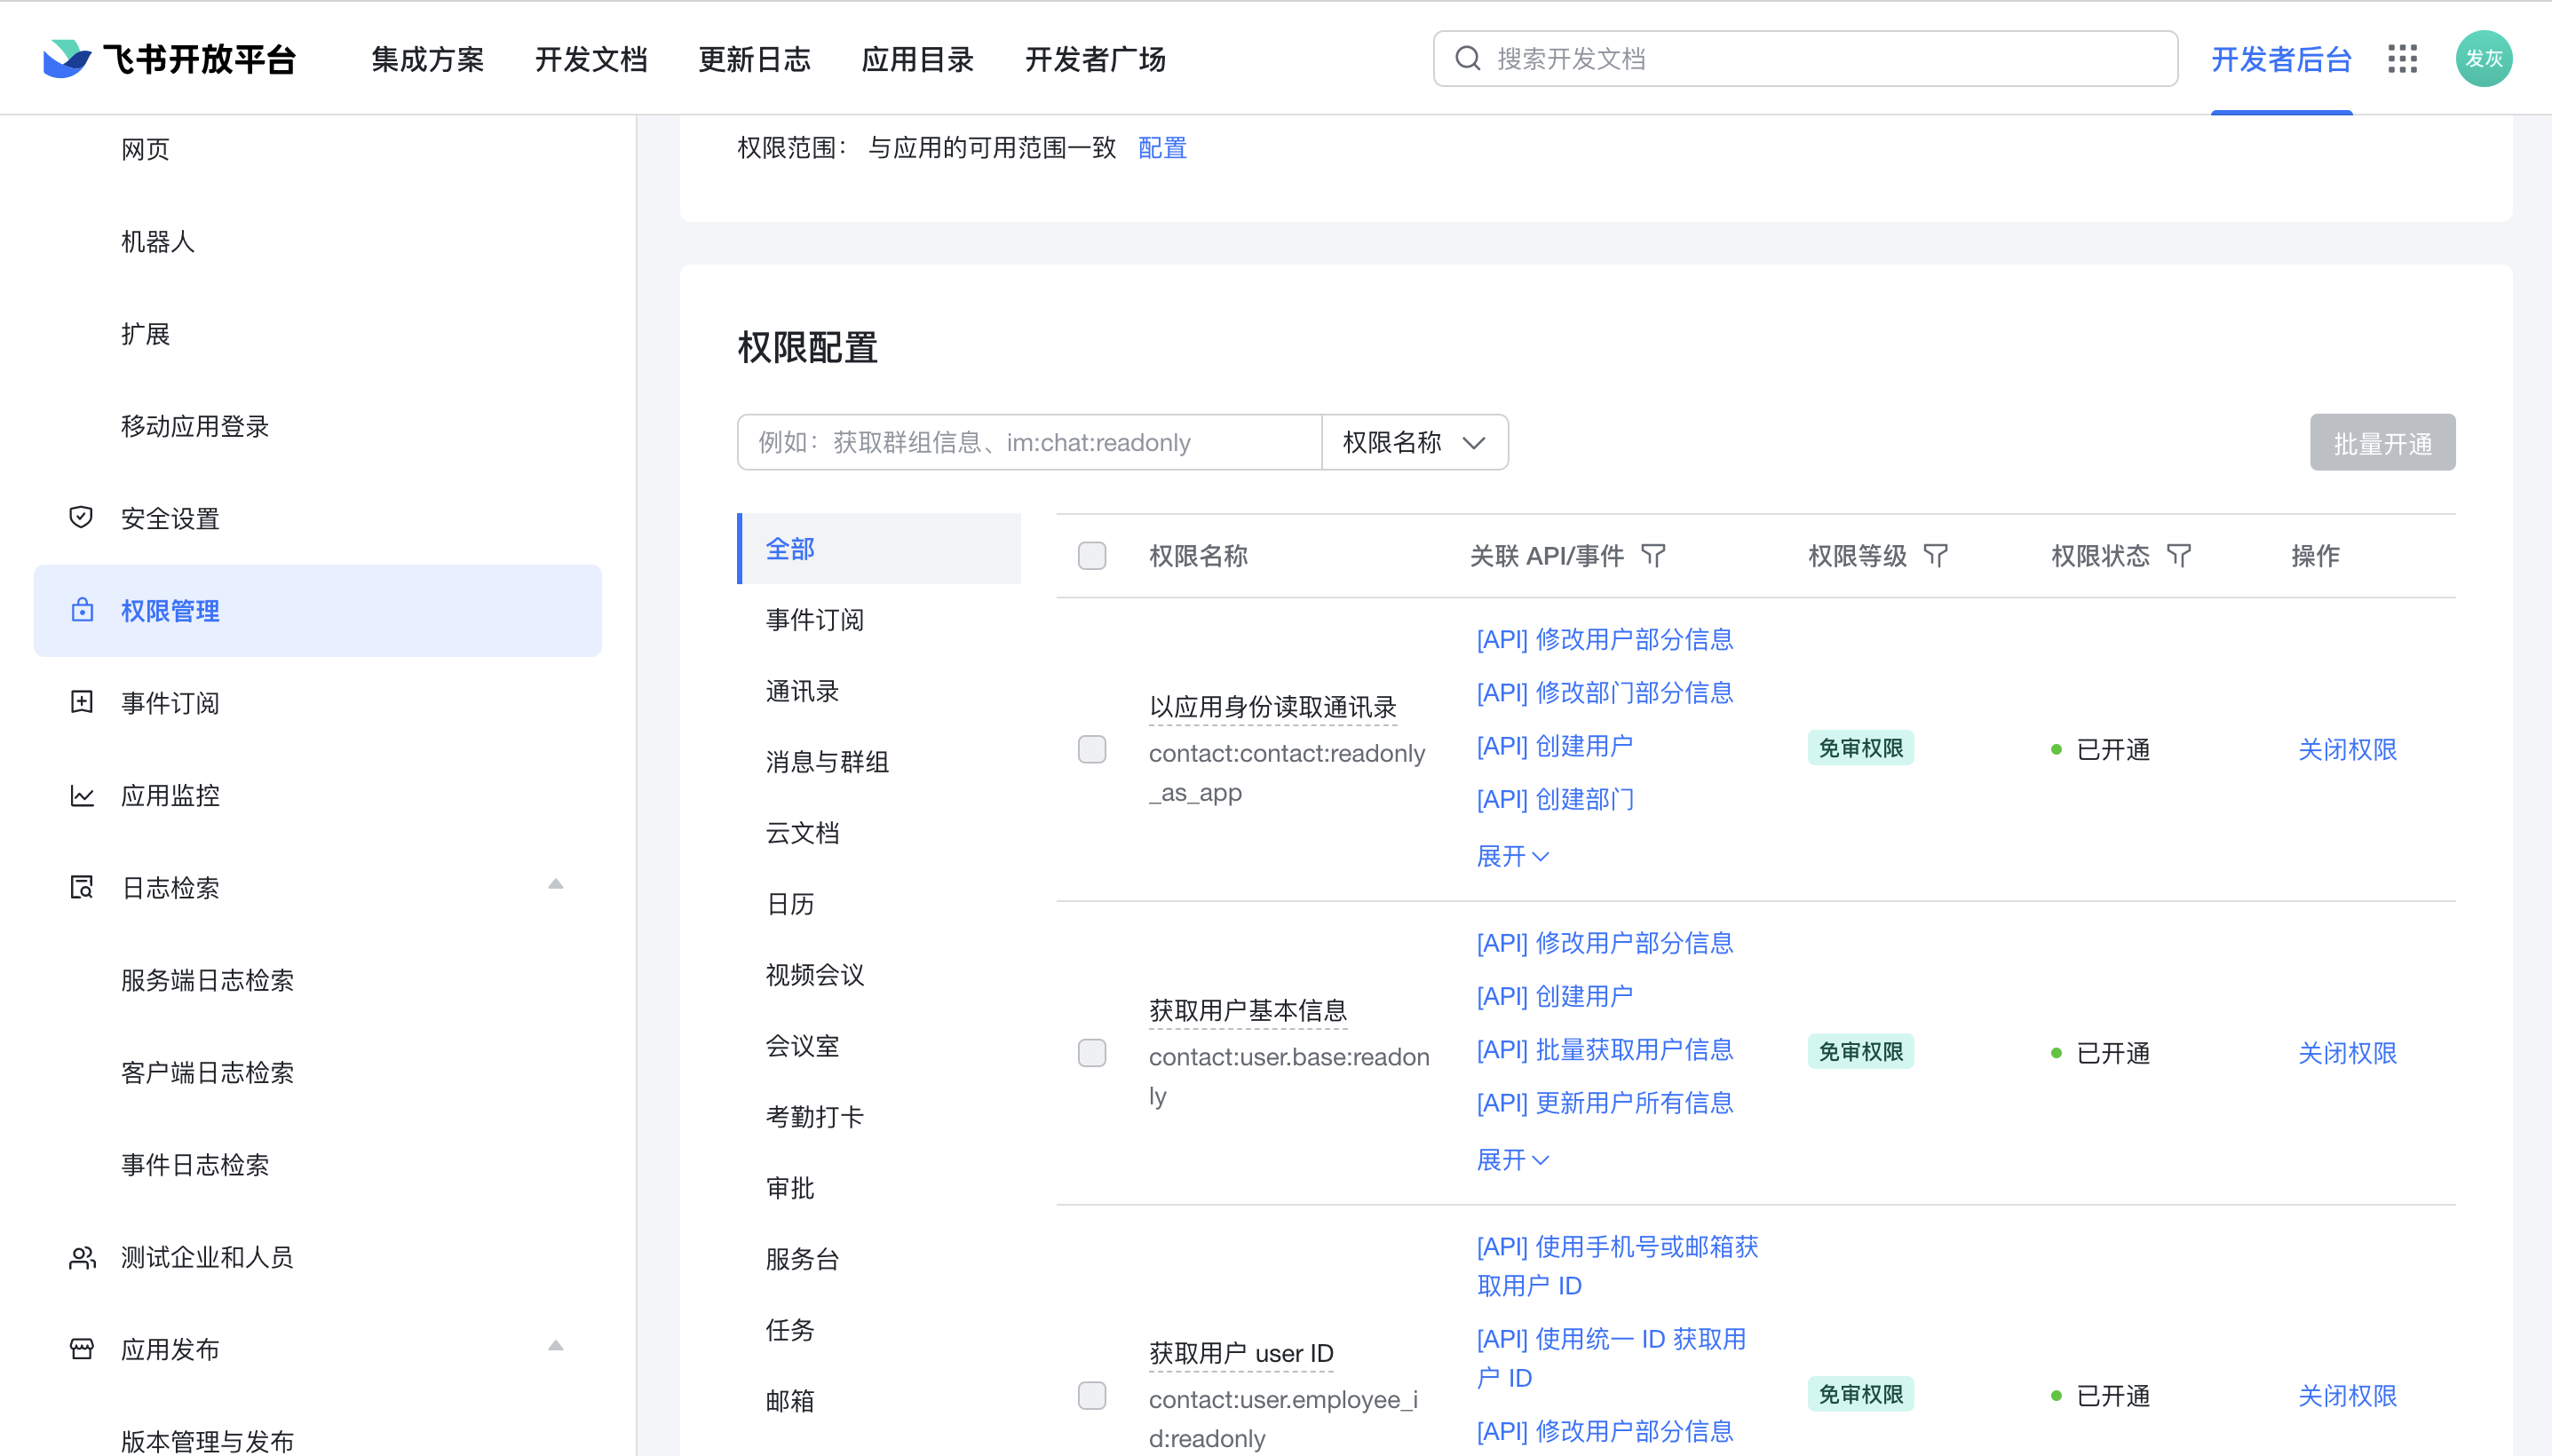Click the search magnifier icon
2552x1456 pixels.
pos(1467,59)
